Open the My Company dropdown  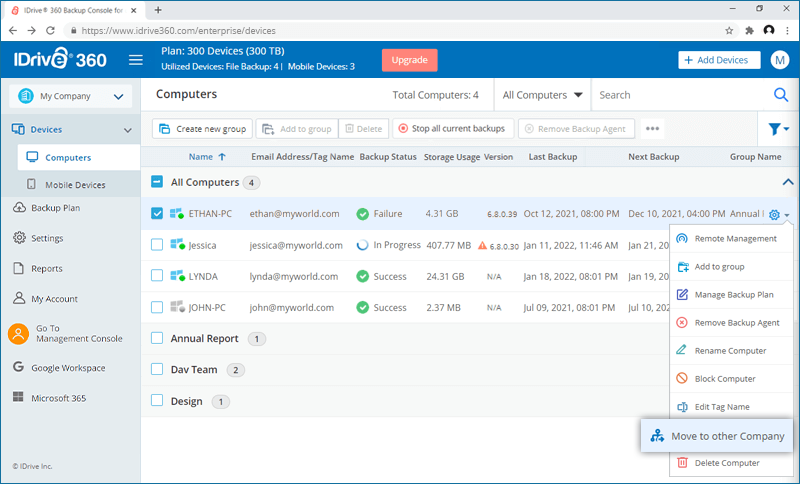(x=70, y=96)
